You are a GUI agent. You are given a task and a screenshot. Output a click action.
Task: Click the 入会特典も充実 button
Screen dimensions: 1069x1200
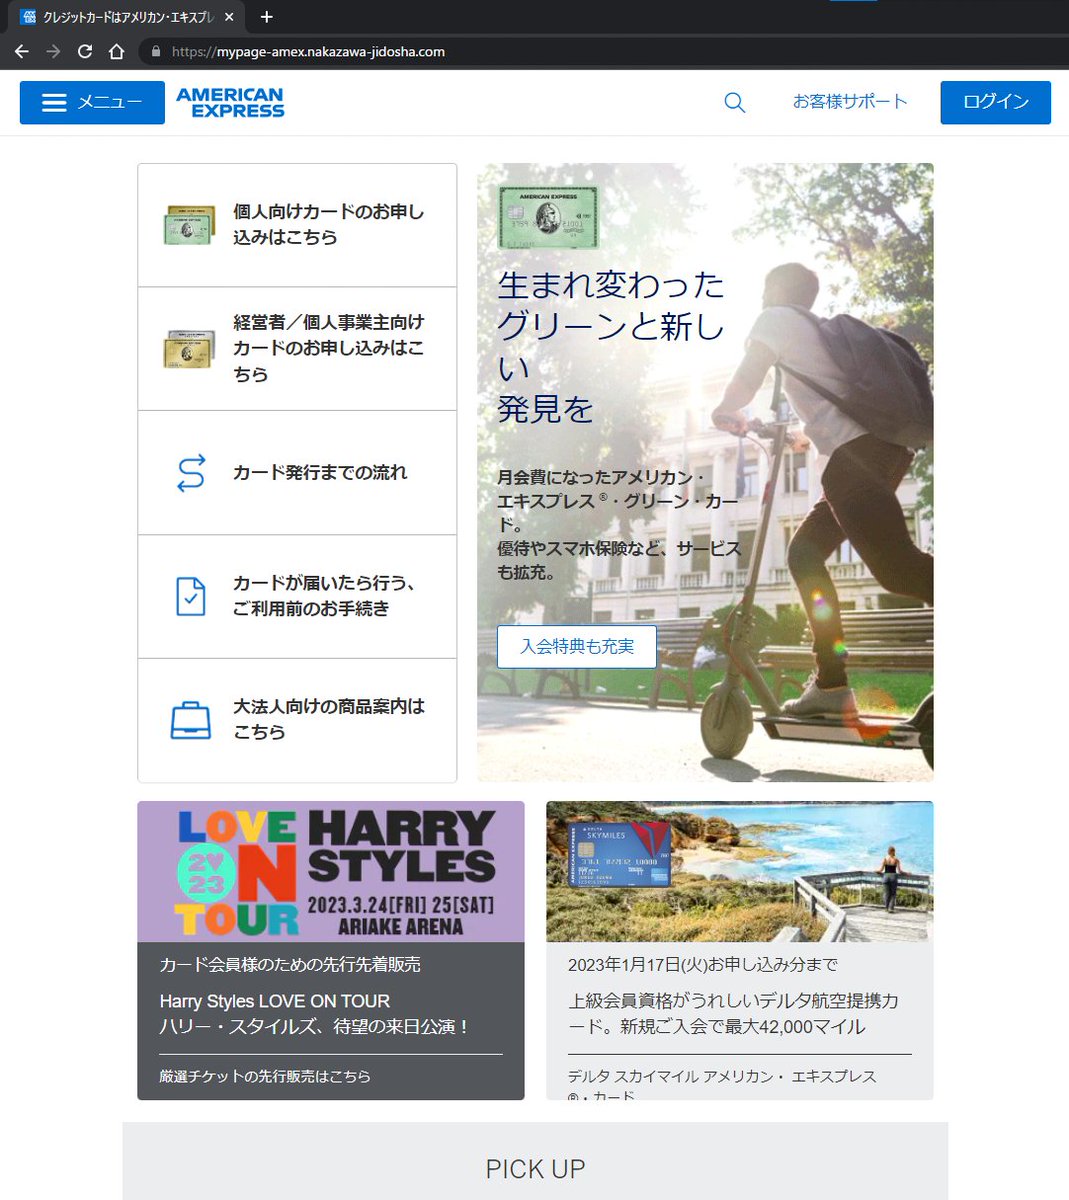click(577, 647)
